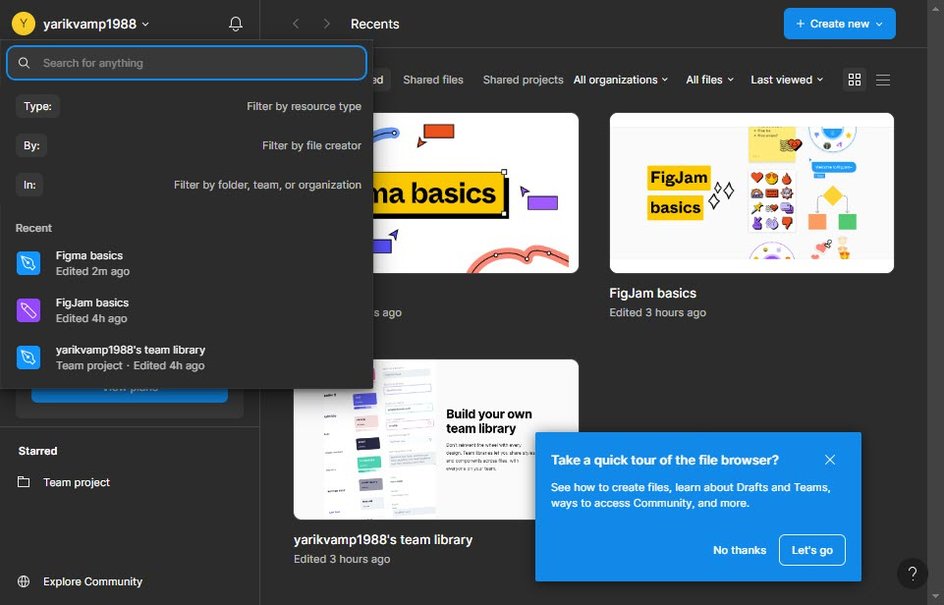Click the yarikvamp1988's team library file title
The height and width of the screenshot is (605, 944).
tap(383, 540)
